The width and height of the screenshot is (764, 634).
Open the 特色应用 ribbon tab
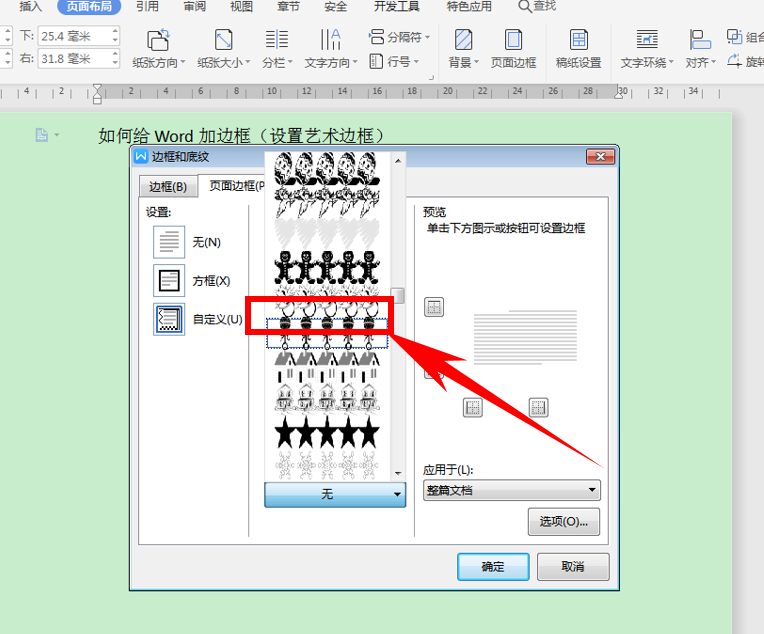coord(469,6)
